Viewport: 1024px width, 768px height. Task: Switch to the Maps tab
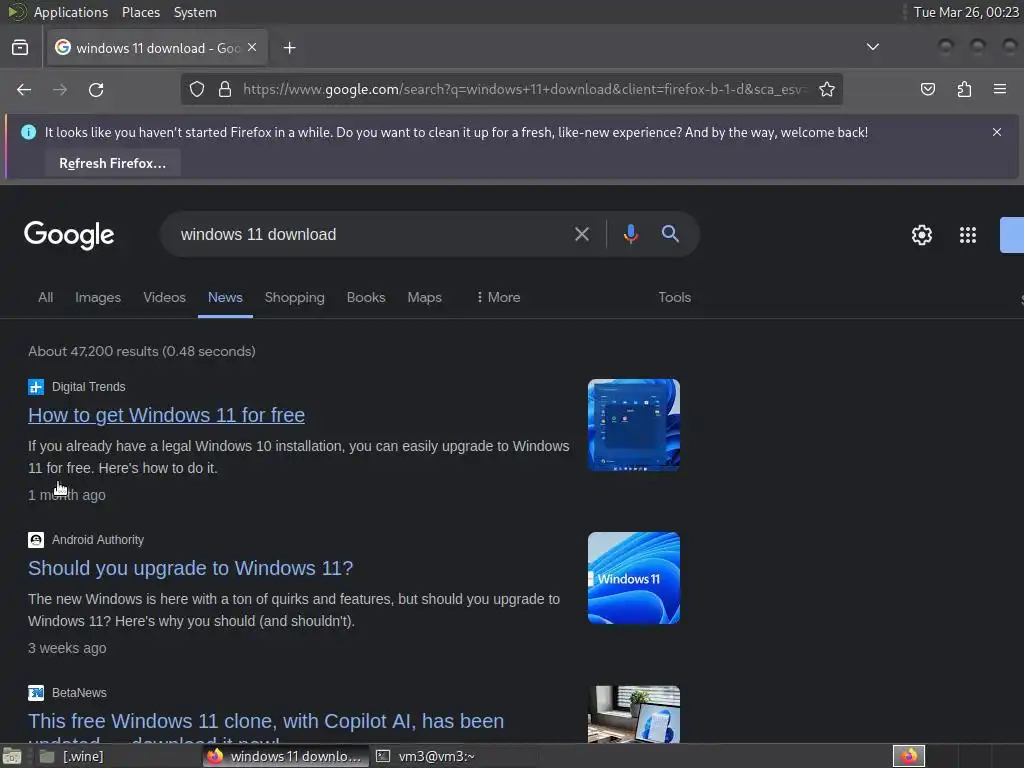[424, 297]
